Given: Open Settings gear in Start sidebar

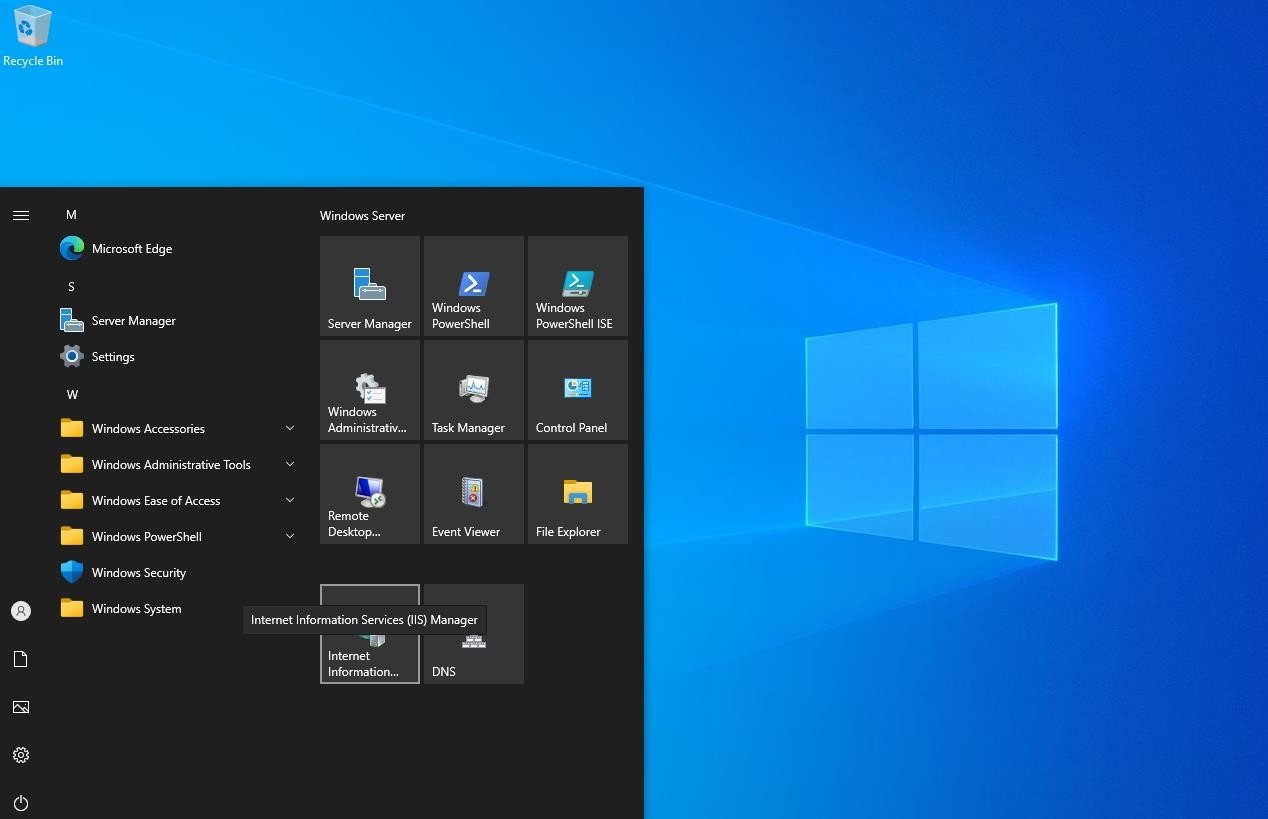Looking at the screenshot, I should click(x=21, y=755).
